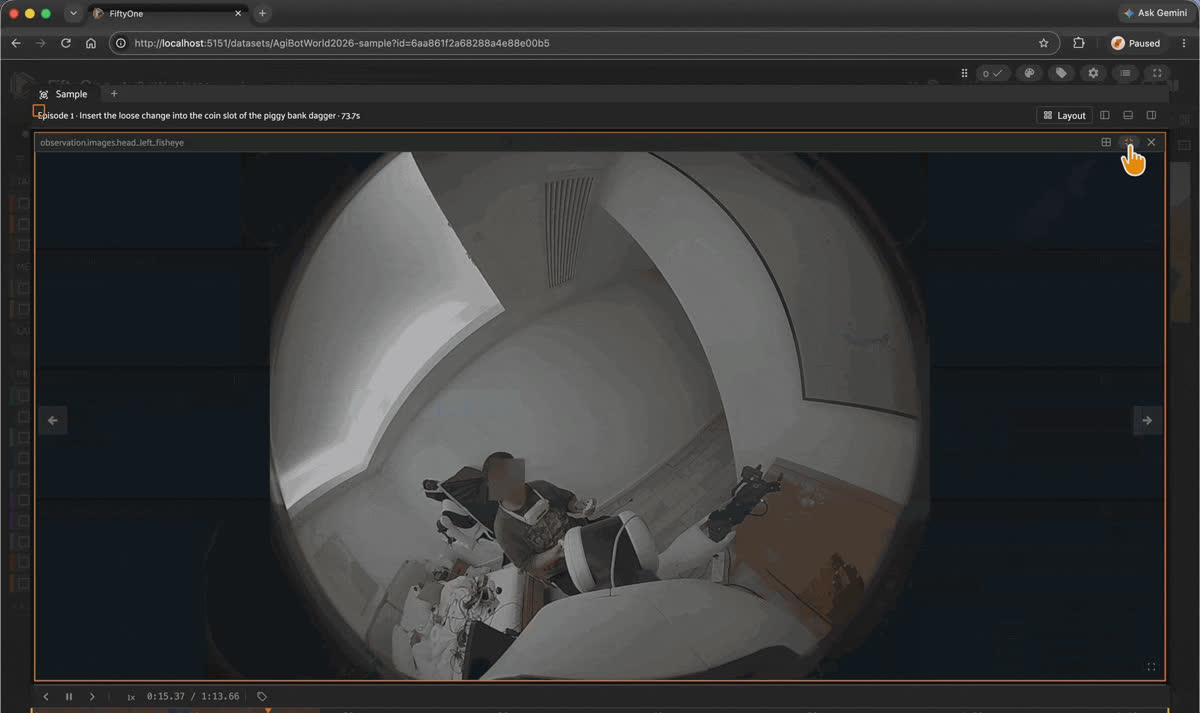The image size is (1200, 713).
Task: Click the Episode 1 caption text
Action: point(198,116)
